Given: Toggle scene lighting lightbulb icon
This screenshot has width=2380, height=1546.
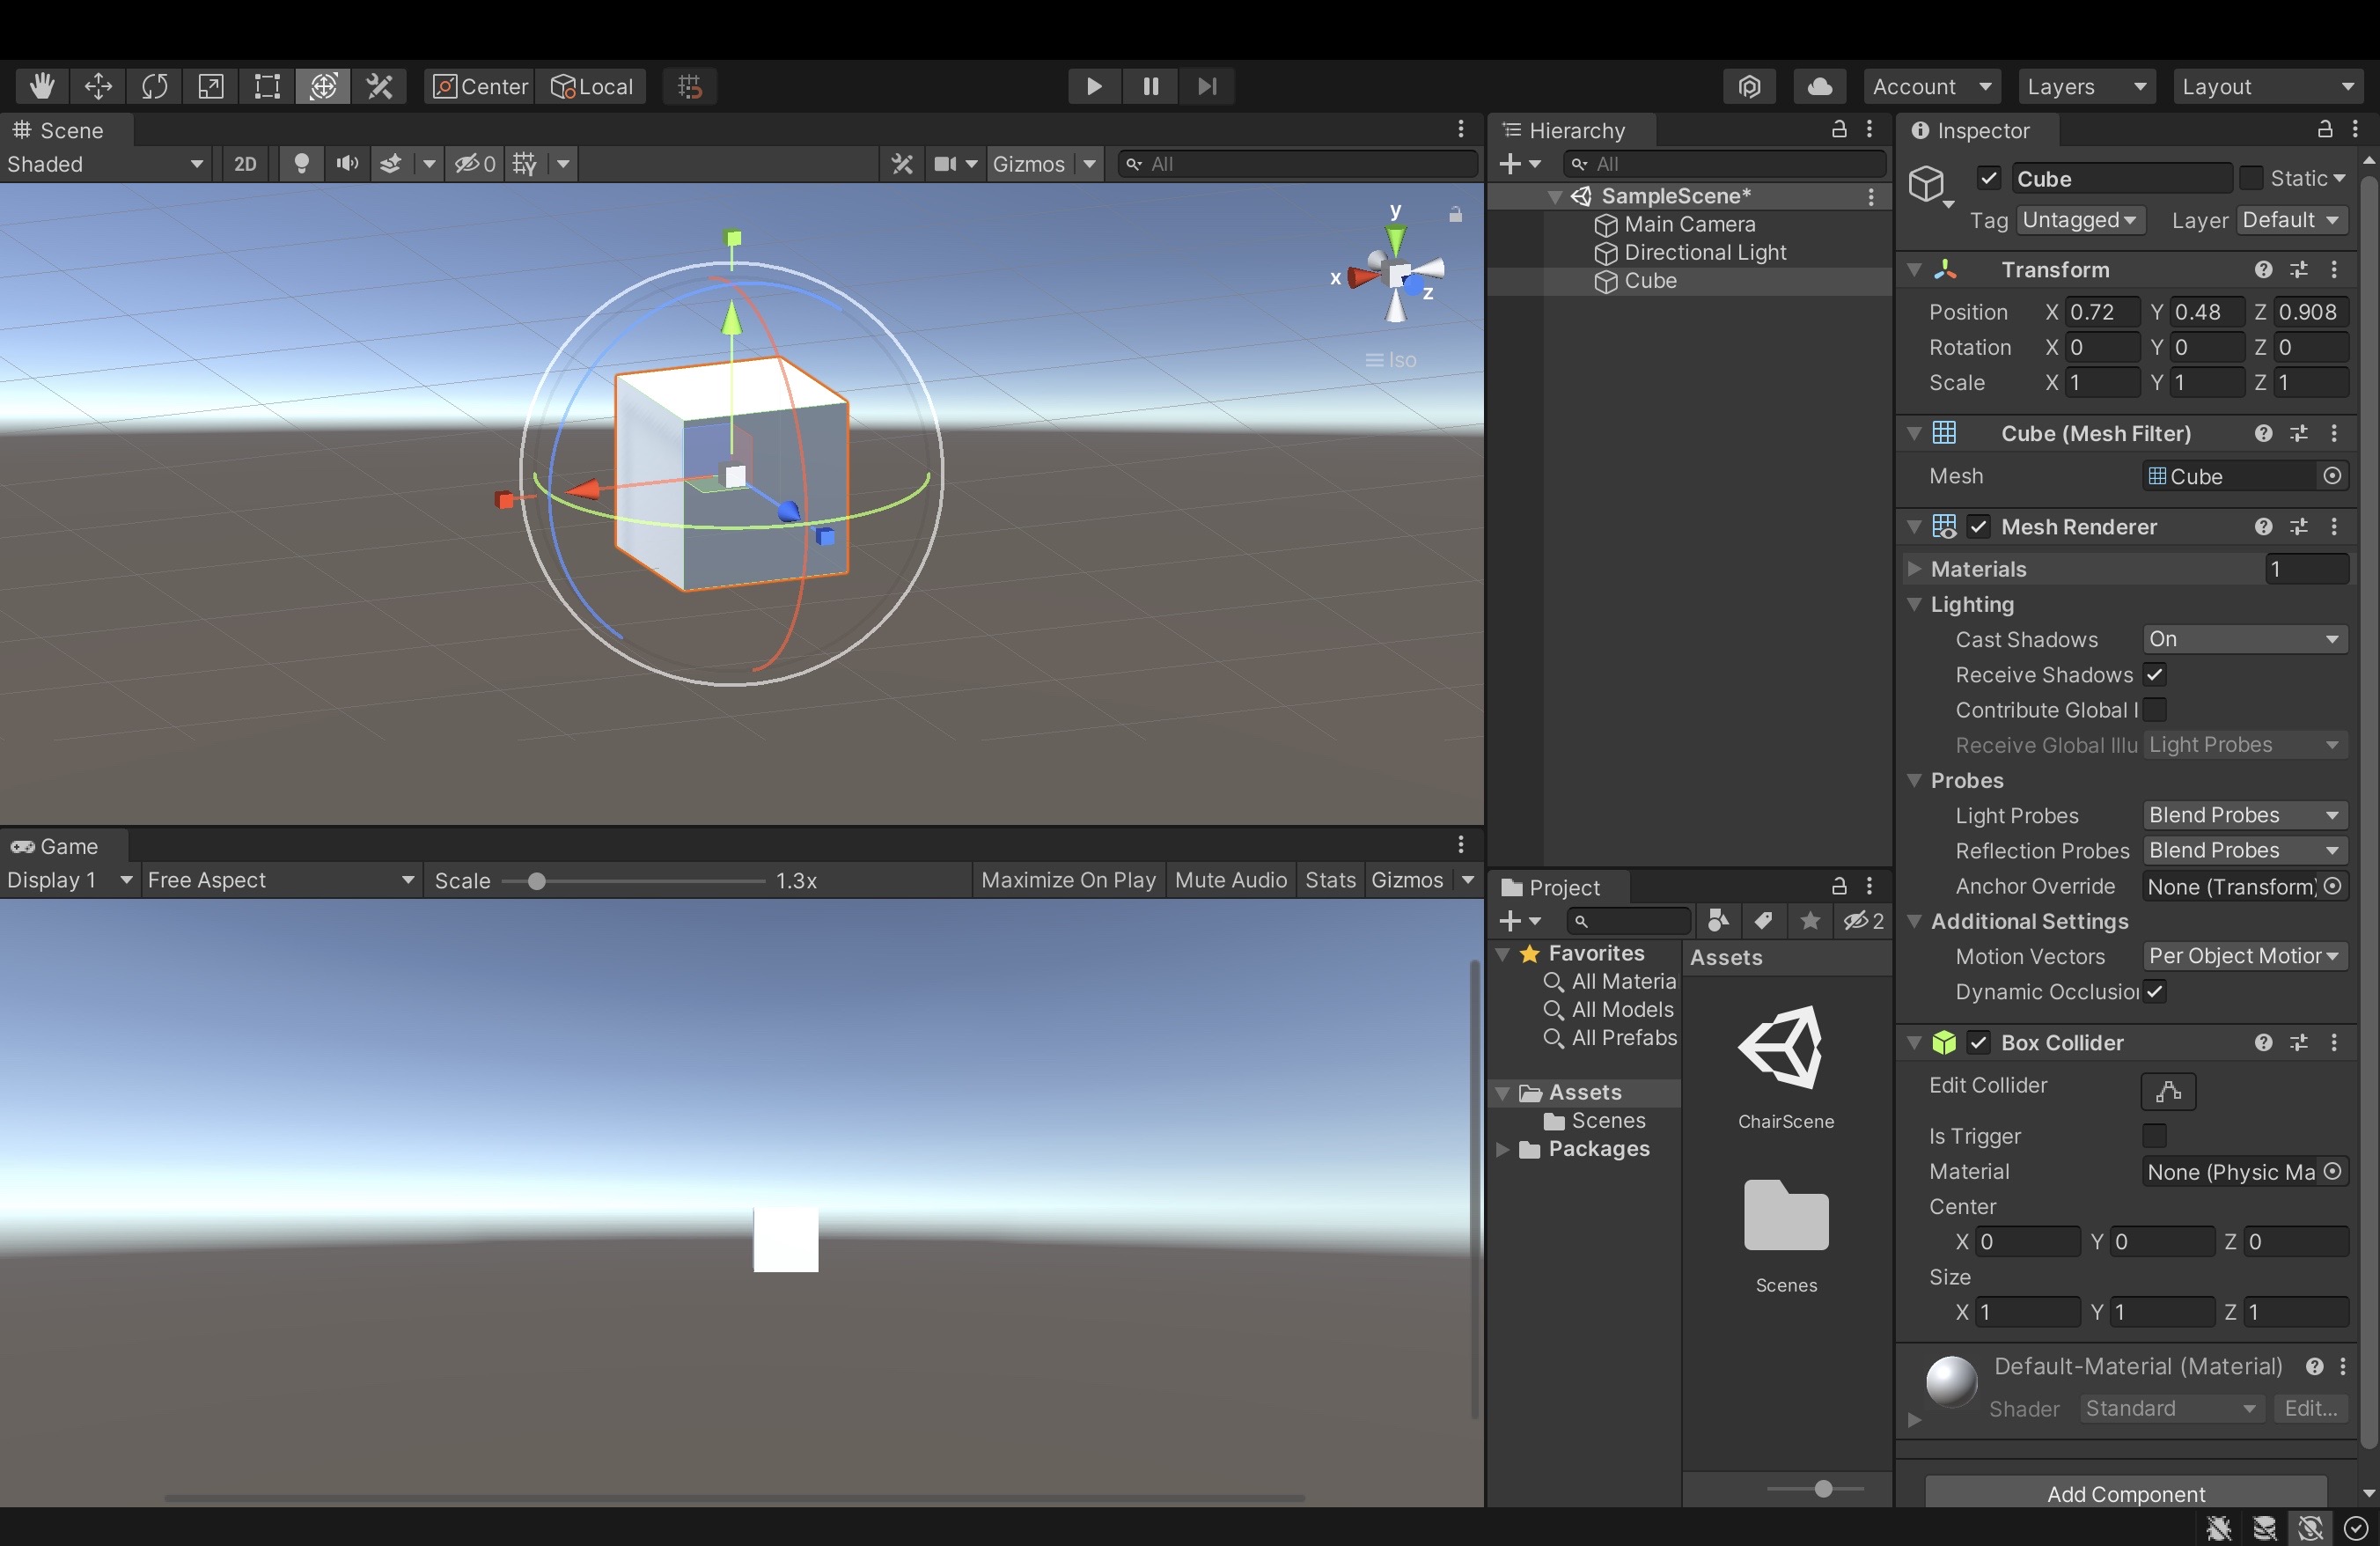Looking at the screenshot, I should point(301,163).
